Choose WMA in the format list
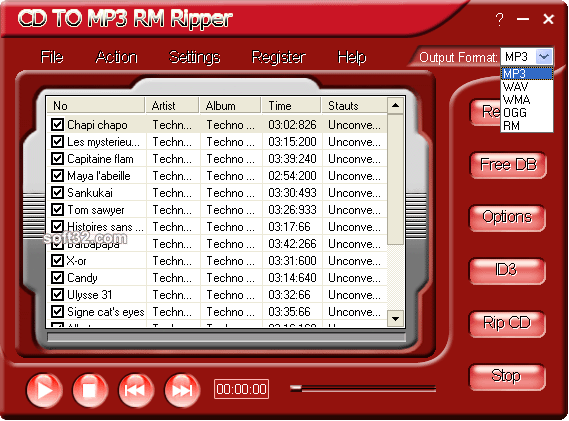Screen dimensions: 569x421 527,100
